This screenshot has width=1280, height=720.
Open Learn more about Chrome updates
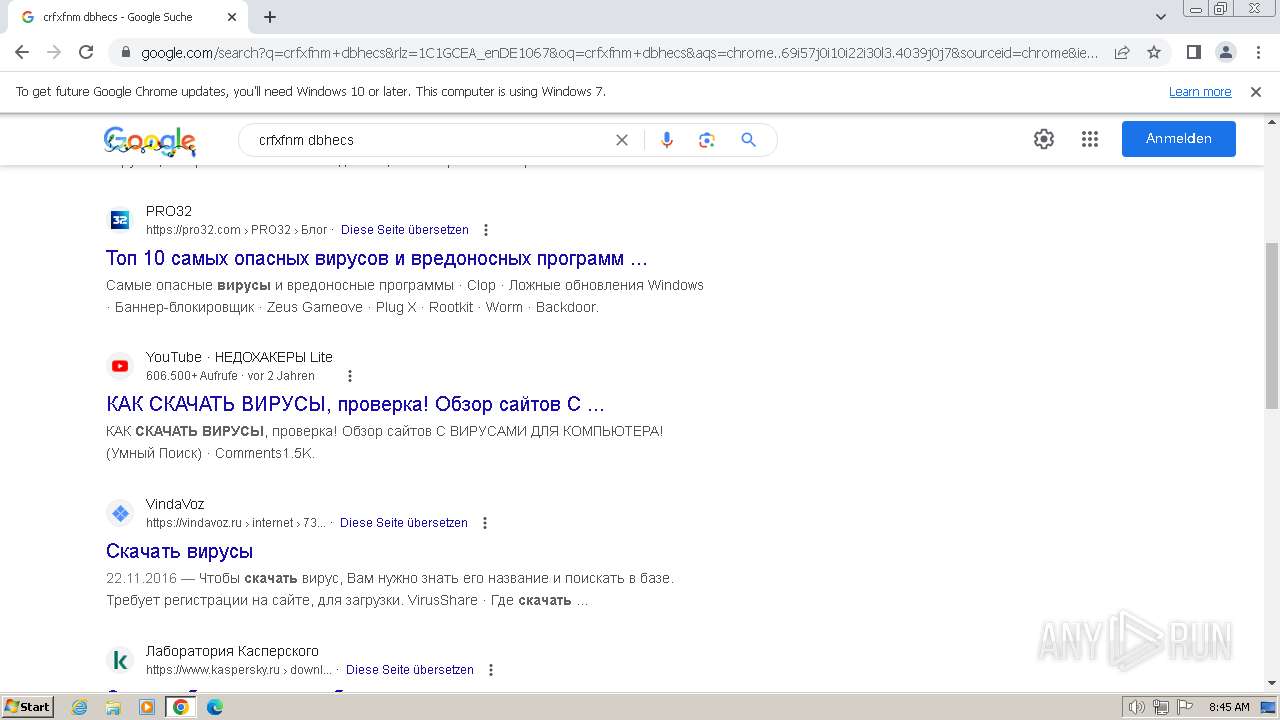click(x=1200, y=92)
